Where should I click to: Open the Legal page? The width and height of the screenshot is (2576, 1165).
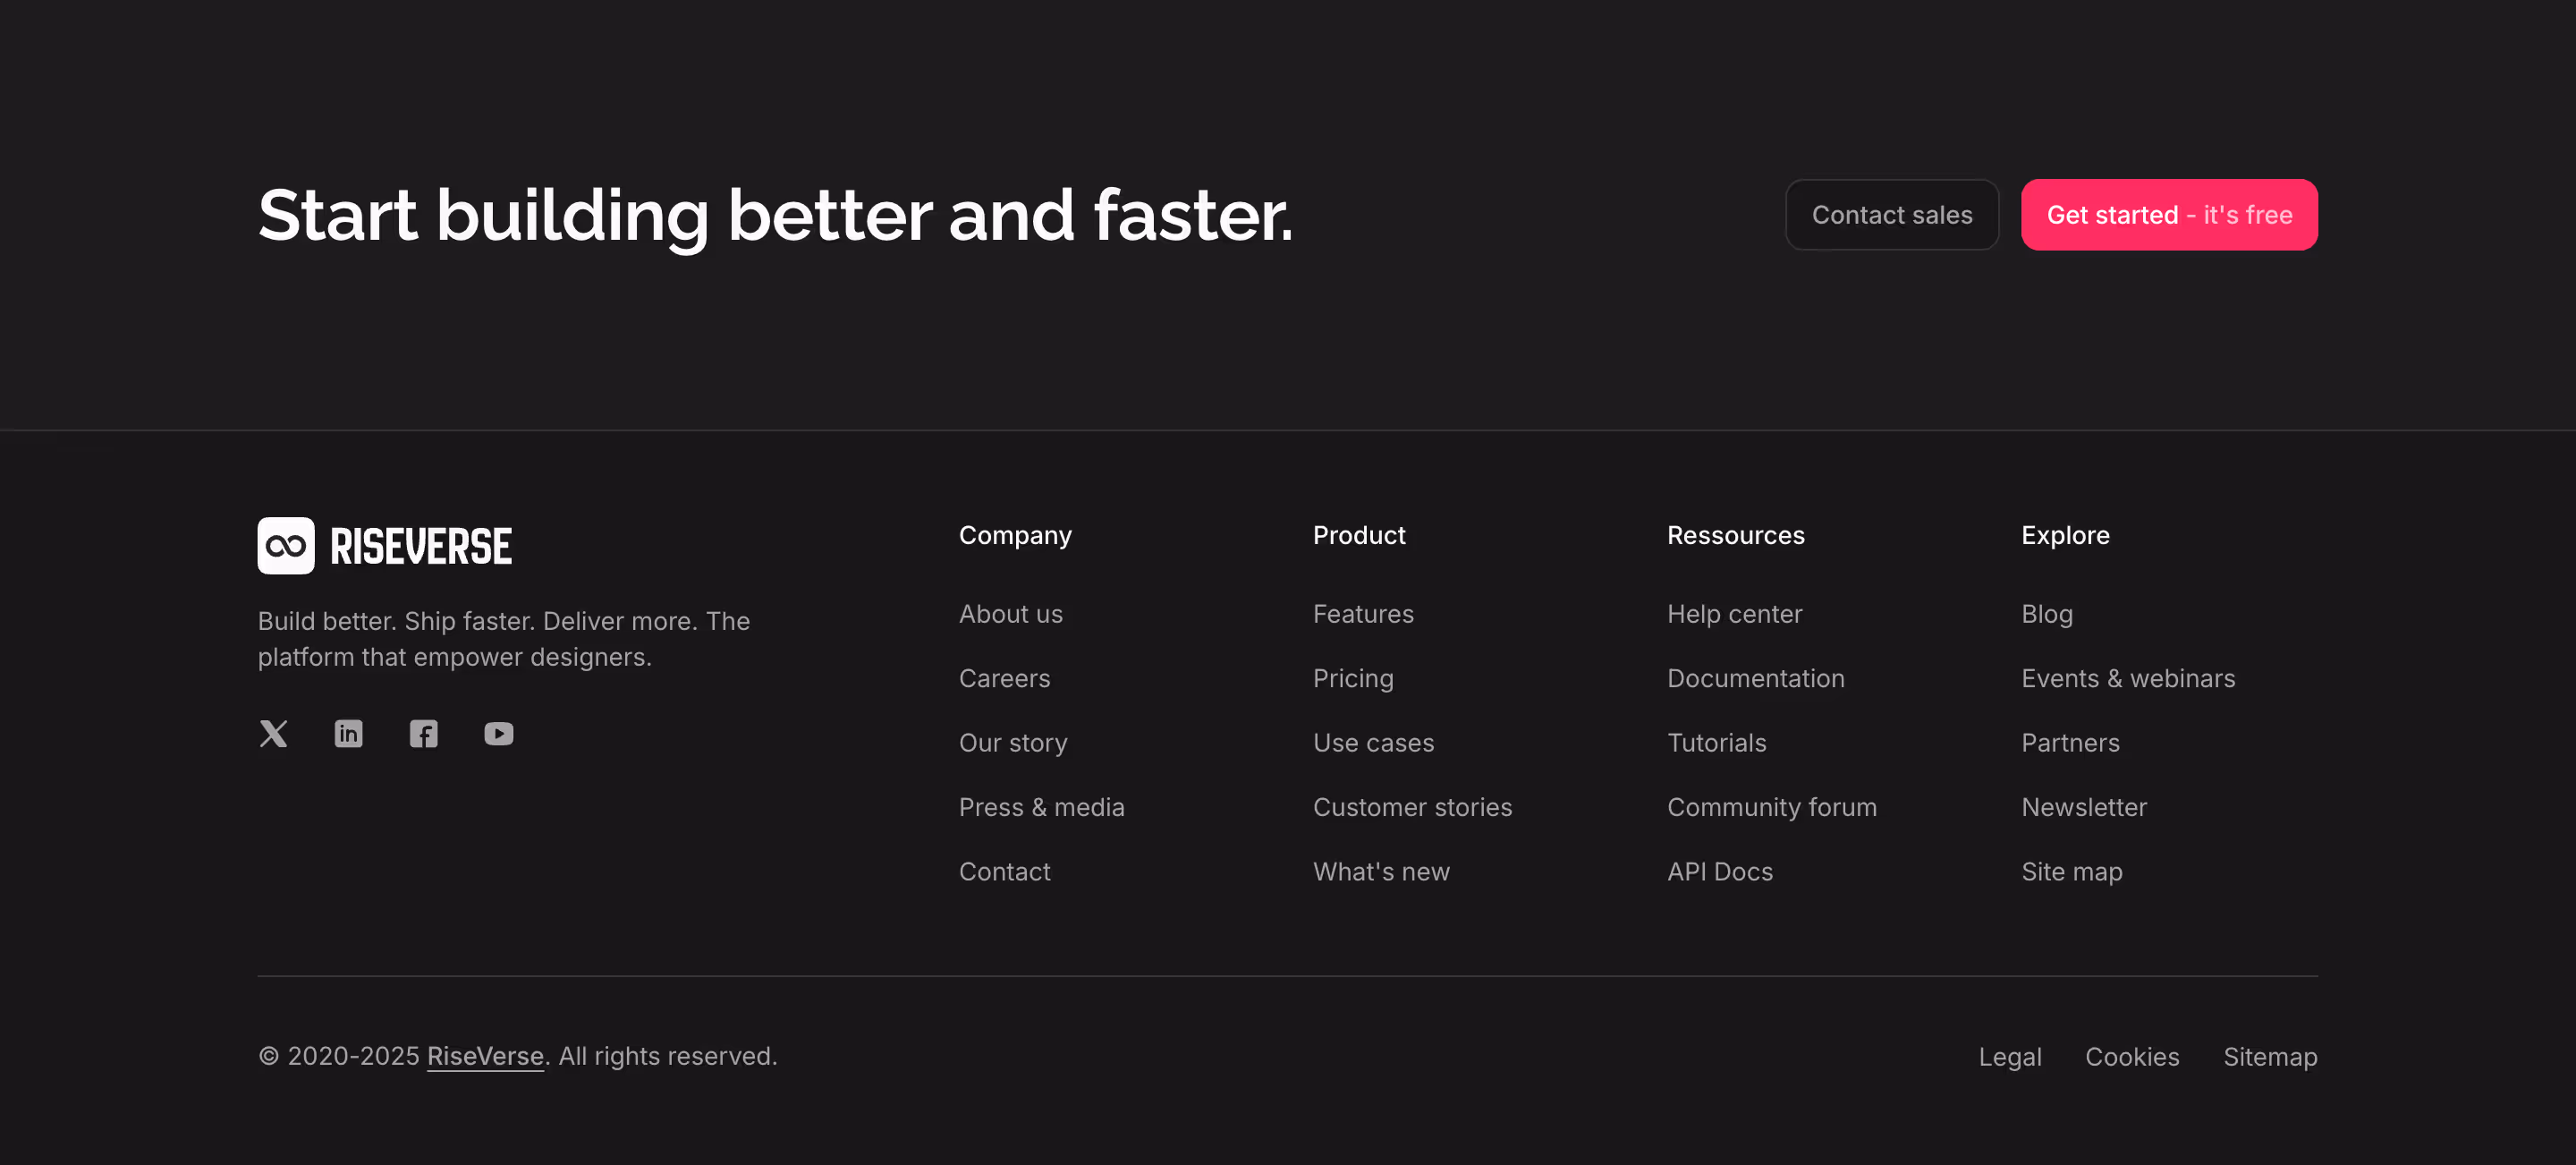tap(2010, 1056)
